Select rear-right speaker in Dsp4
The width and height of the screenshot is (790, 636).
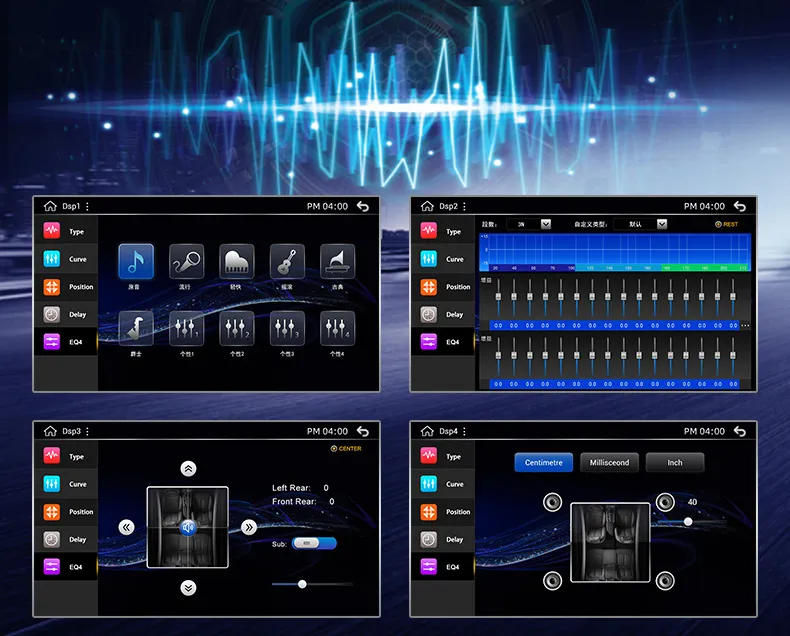point(665,581)
